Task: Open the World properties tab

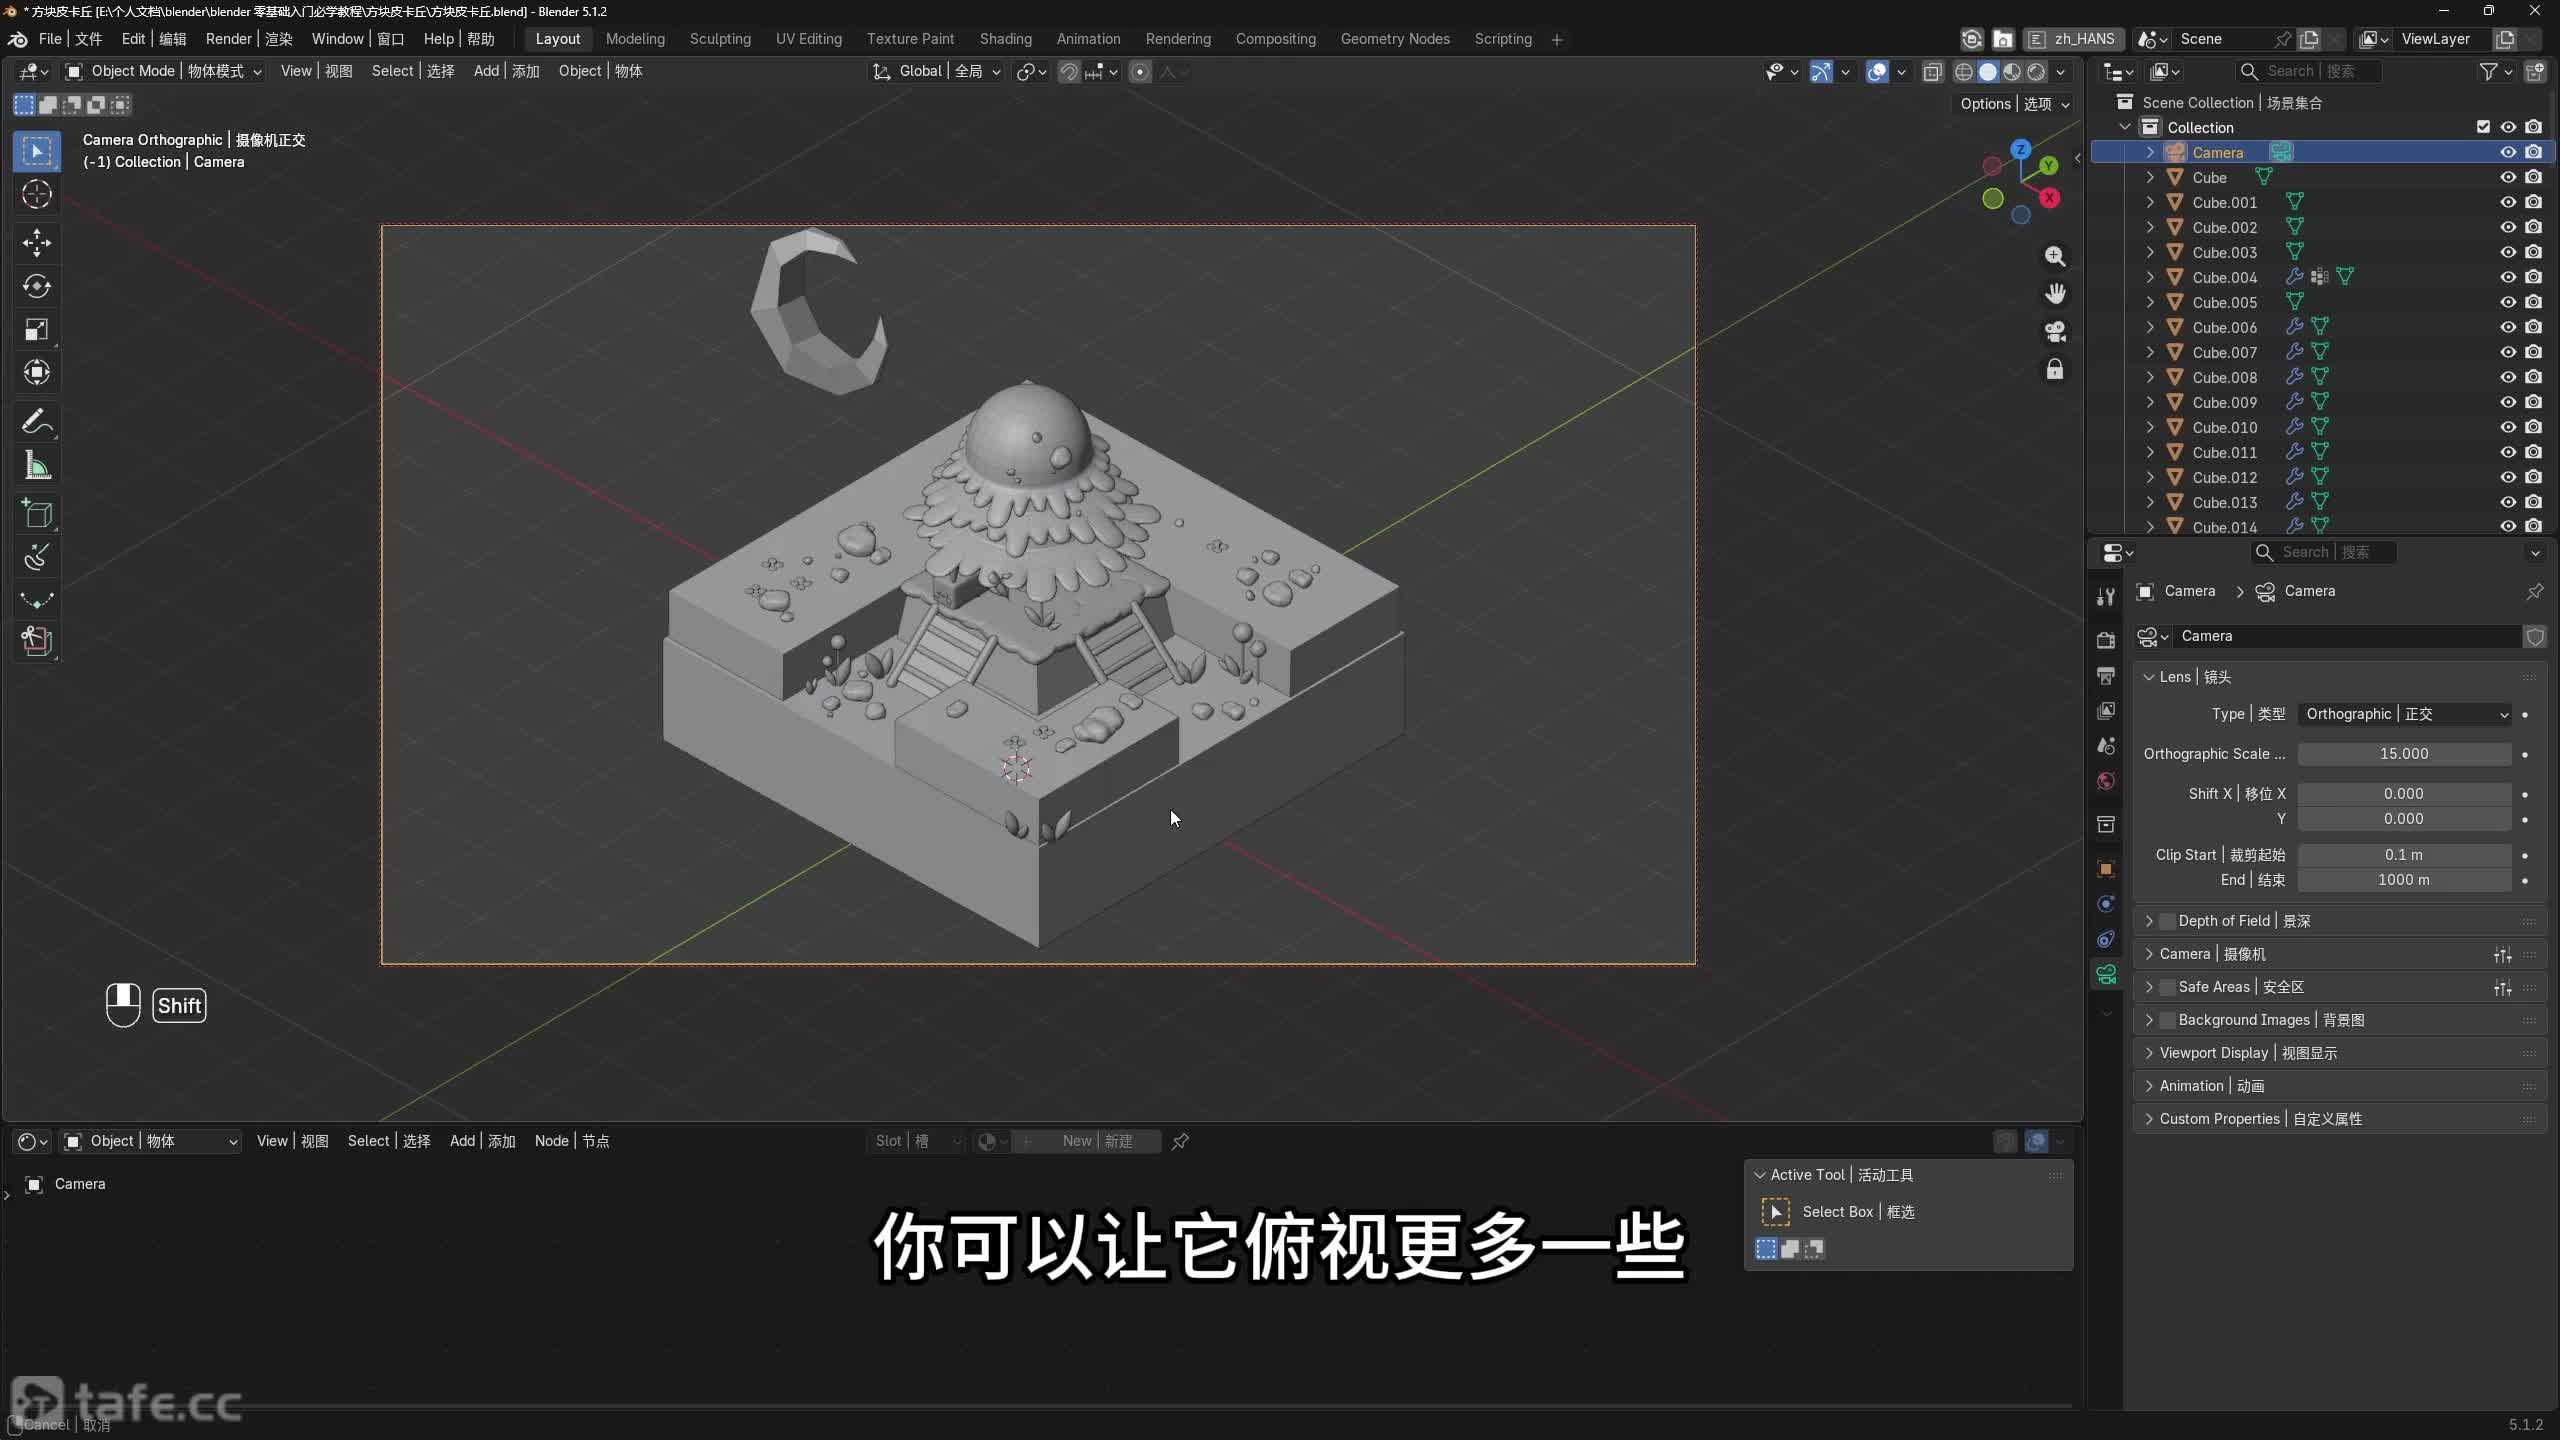Action: coord(2106,781)
